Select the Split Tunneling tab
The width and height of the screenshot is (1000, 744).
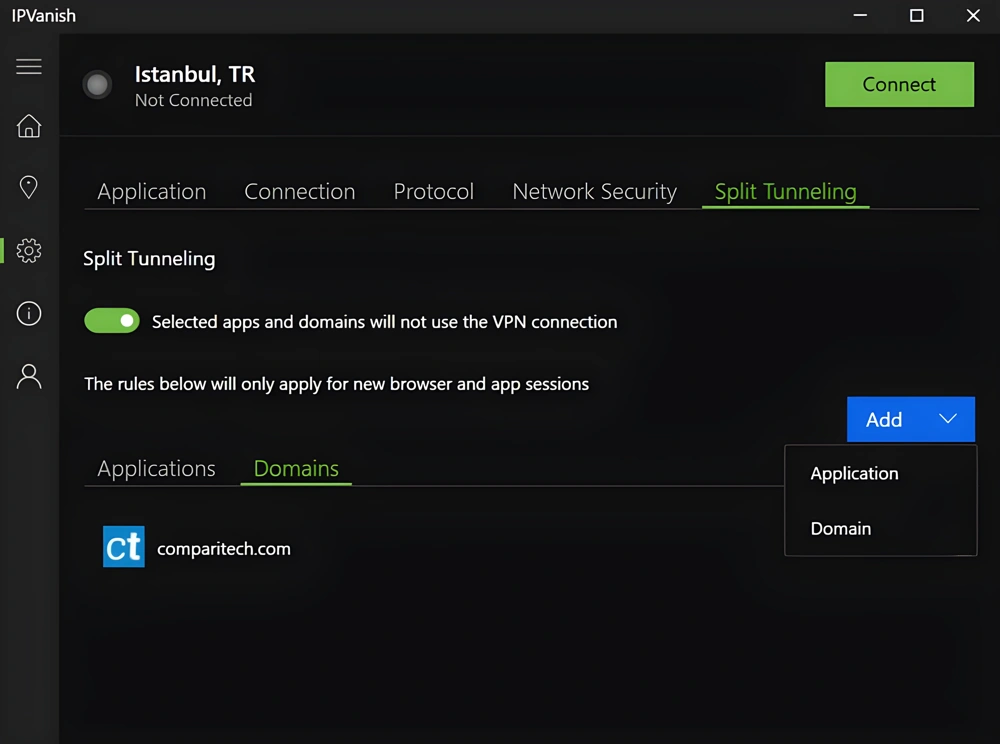[786, 191]
